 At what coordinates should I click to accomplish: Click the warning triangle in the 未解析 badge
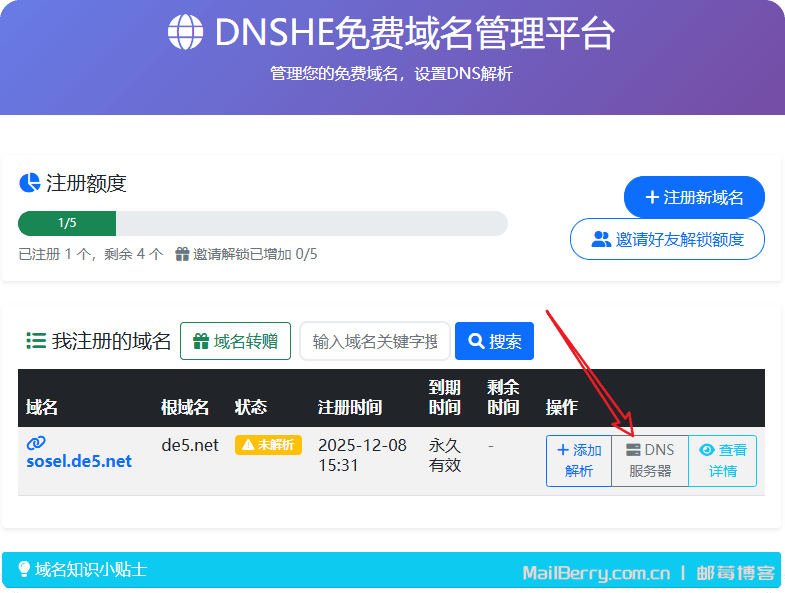(248, 445)
